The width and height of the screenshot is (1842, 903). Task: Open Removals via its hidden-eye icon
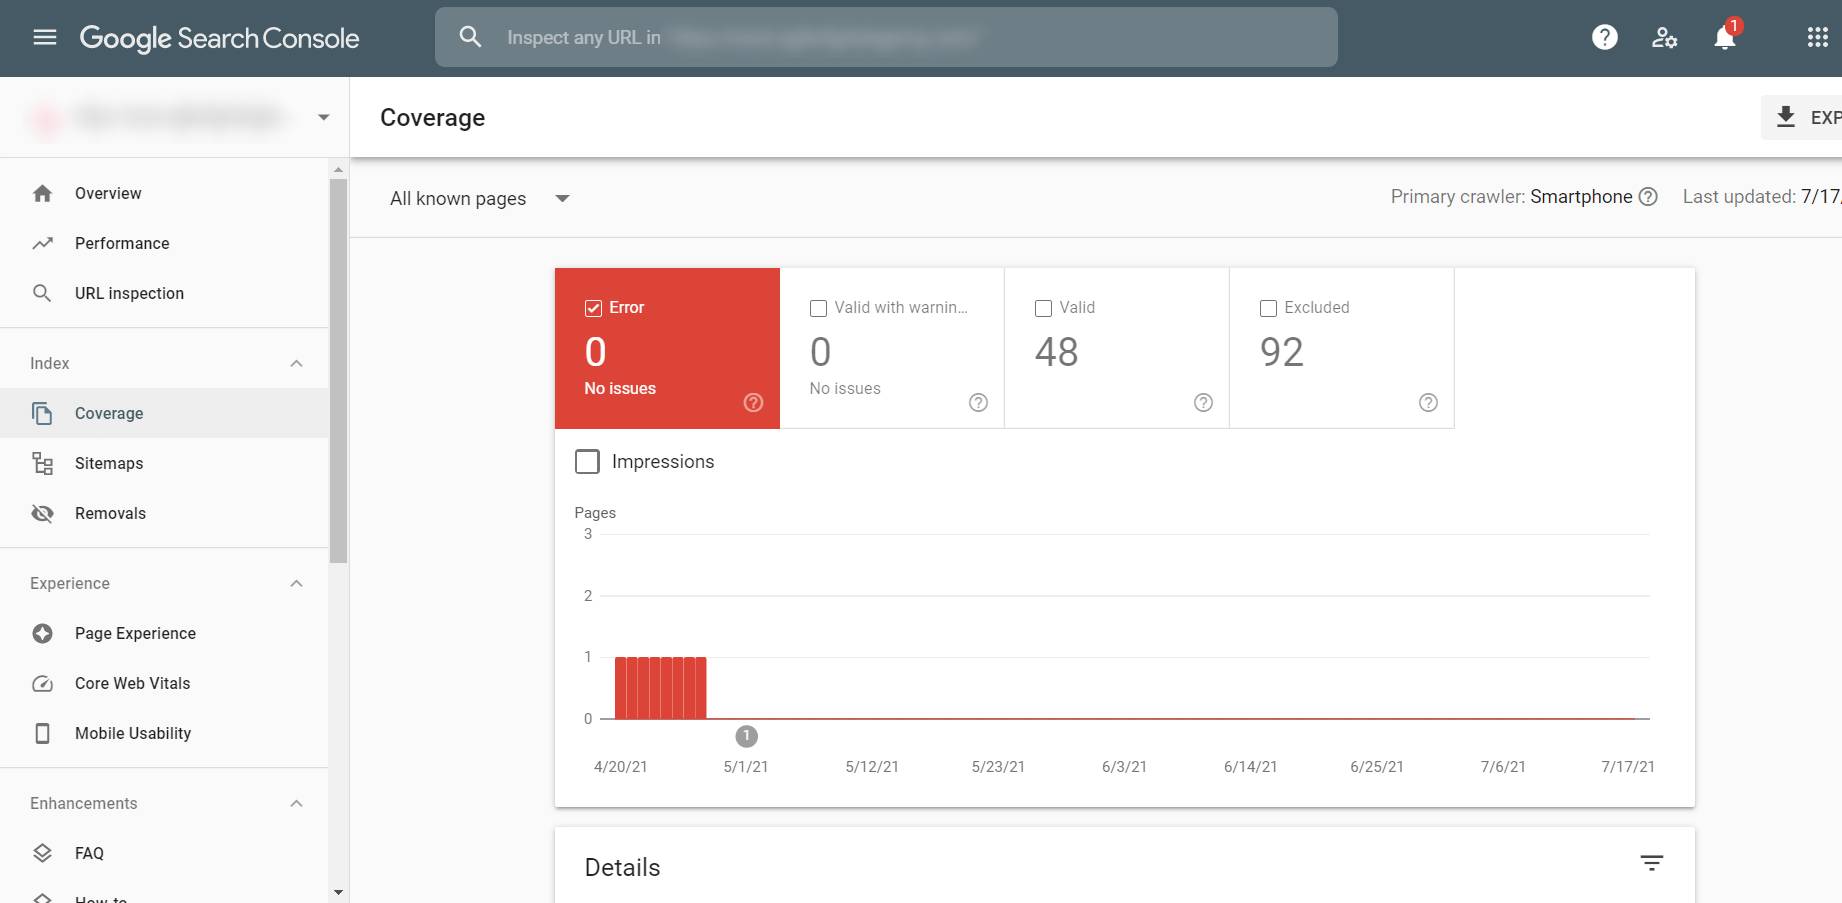[x=43, y=513]
